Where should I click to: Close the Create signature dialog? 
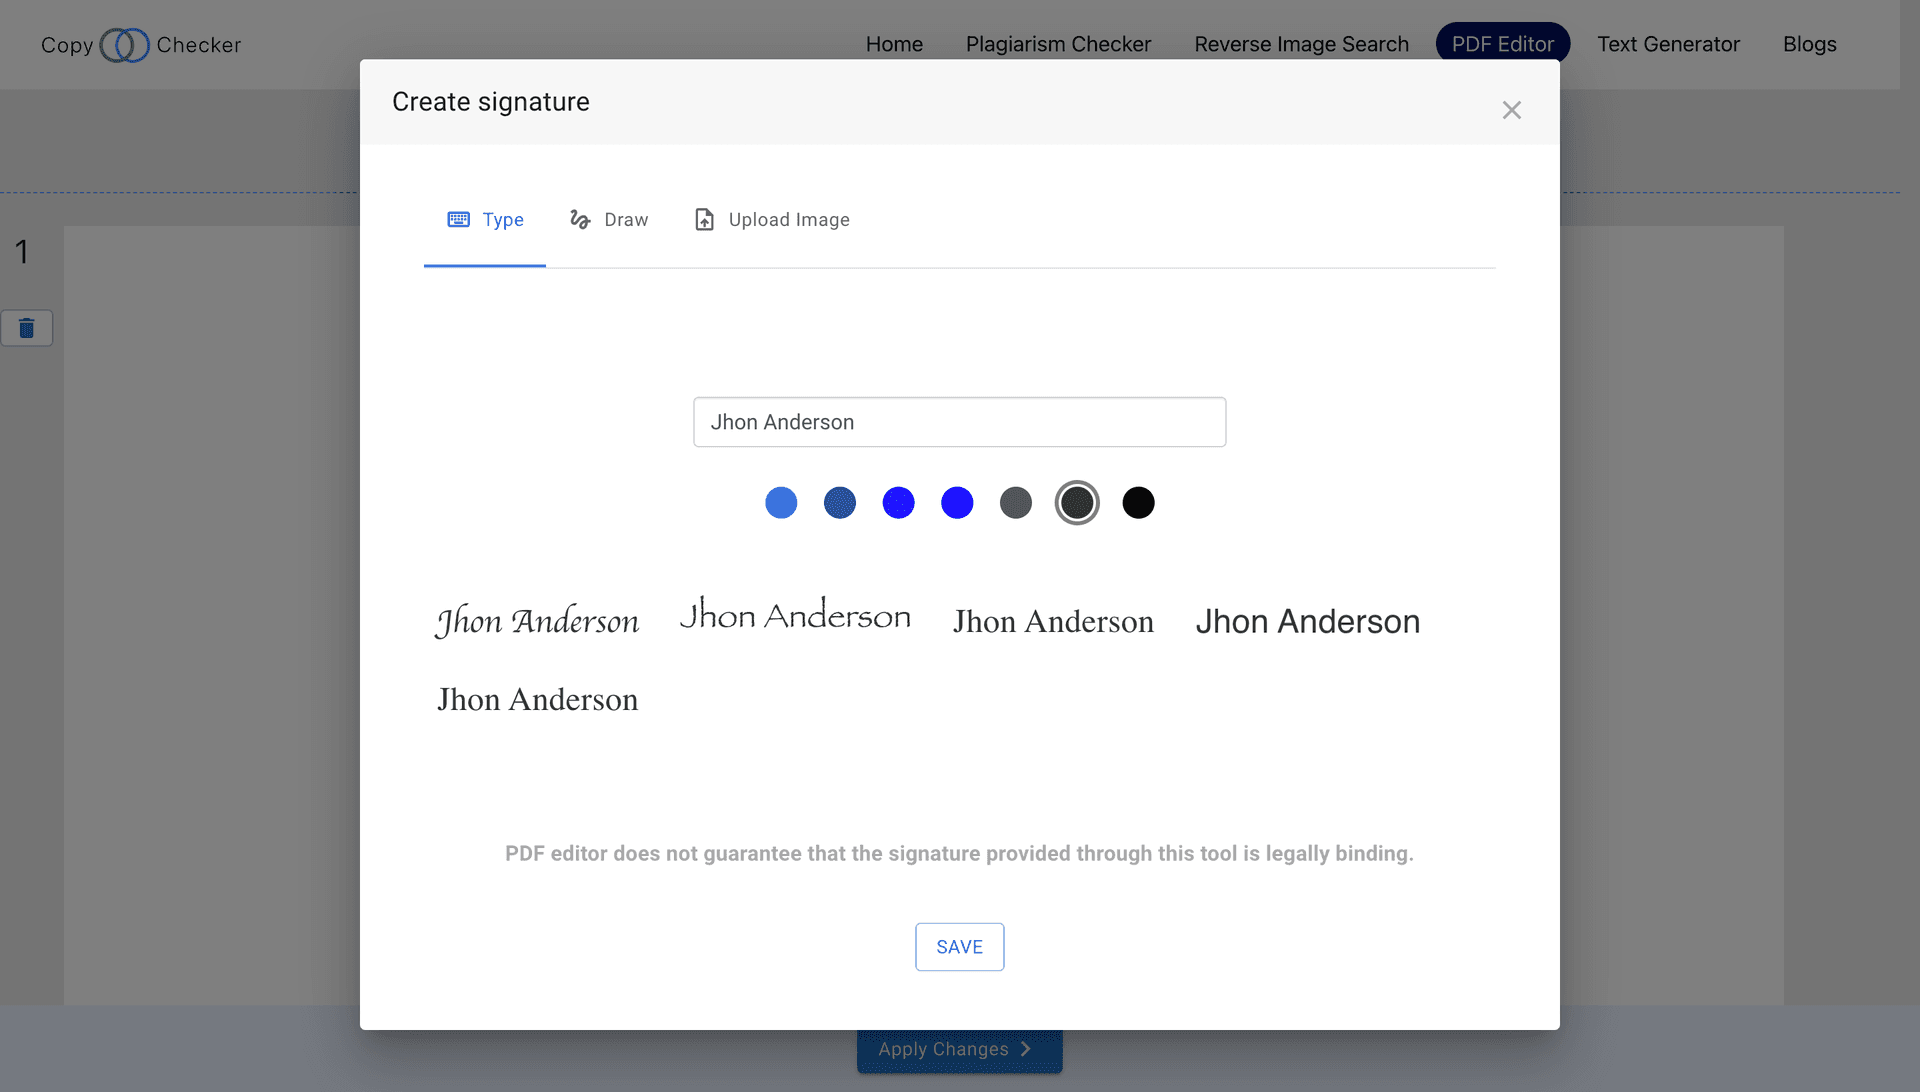(1511, 110)
